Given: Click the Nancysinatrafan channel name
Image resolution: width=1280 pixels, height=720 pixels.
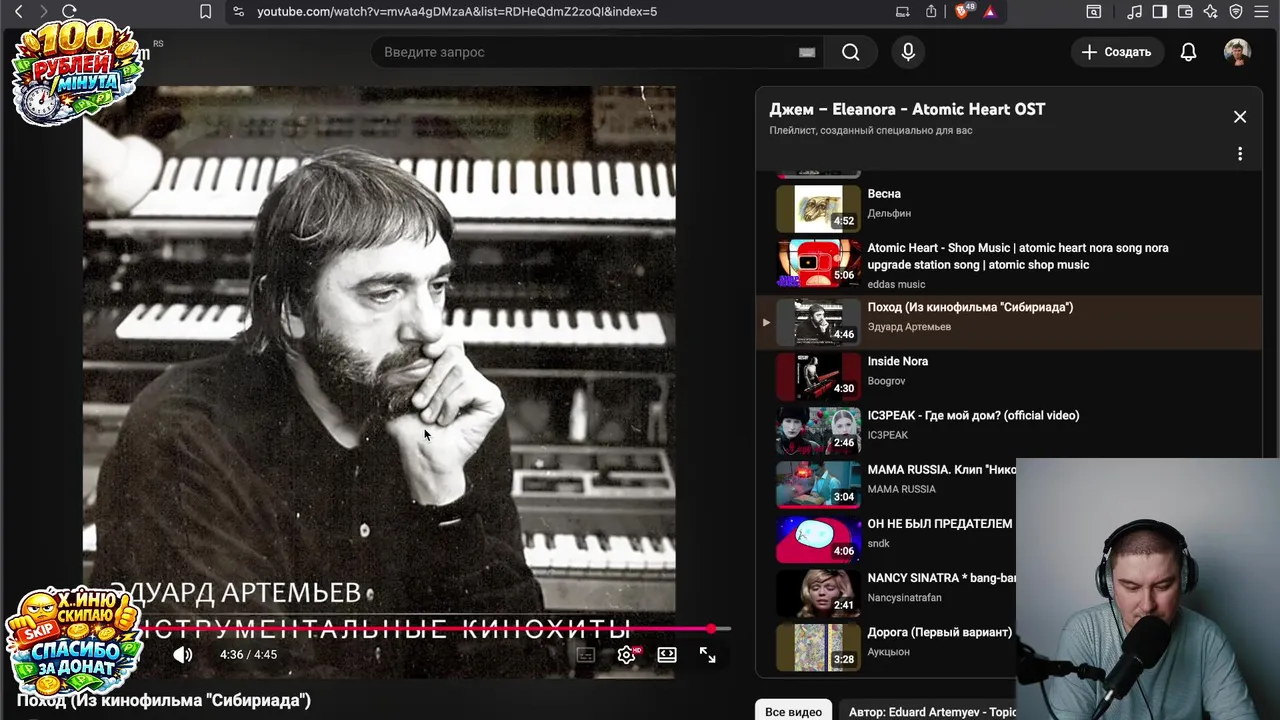Looking at the screenshot, I should click(904, 598).
